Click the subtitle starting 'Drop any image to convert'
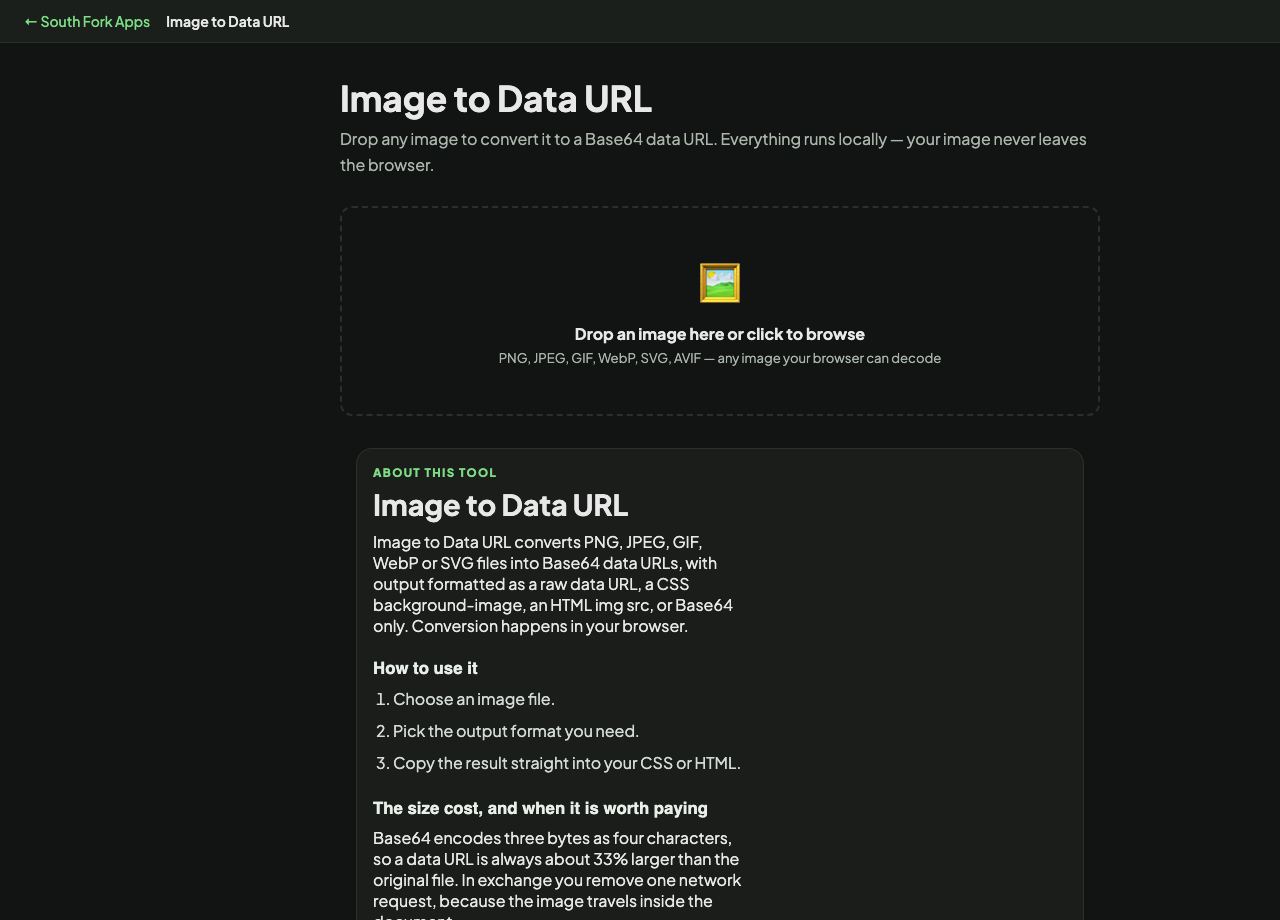This screenshot has height=920, width=1280. tap(713, 152)
